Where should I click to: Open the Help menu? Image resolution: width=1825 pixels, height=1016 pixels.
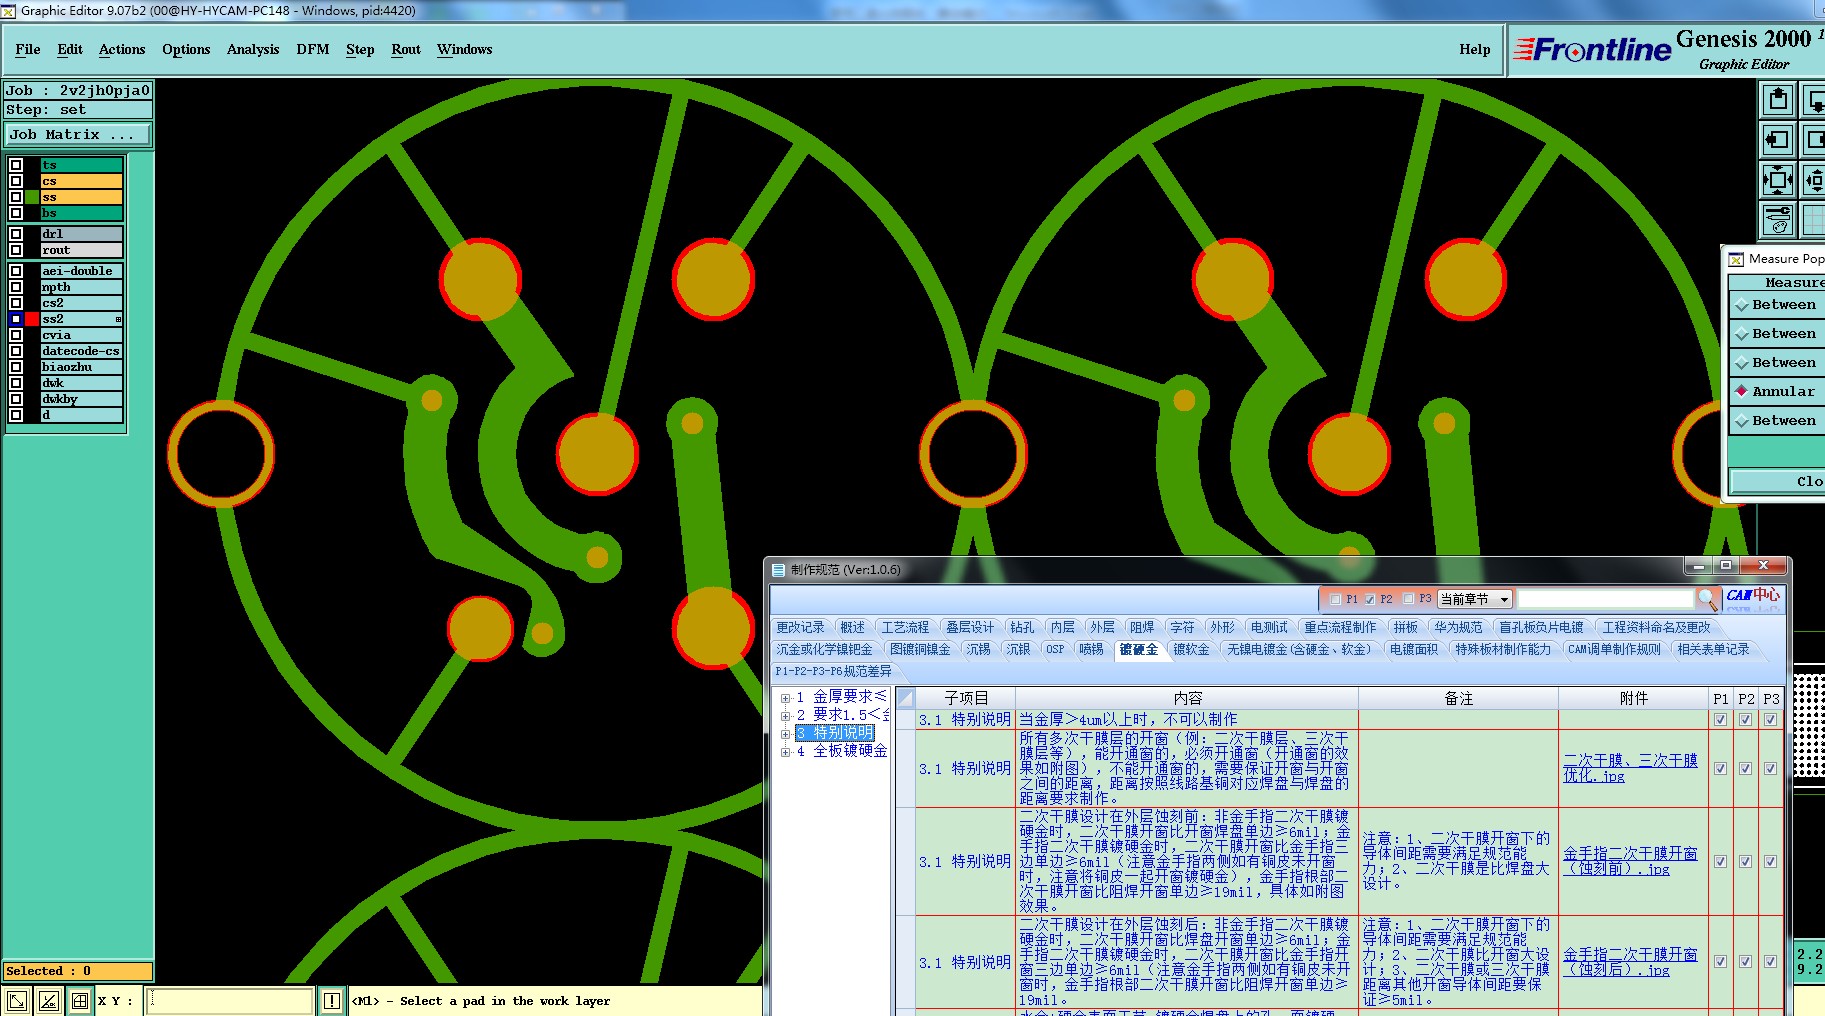(x=1474, y=49)
